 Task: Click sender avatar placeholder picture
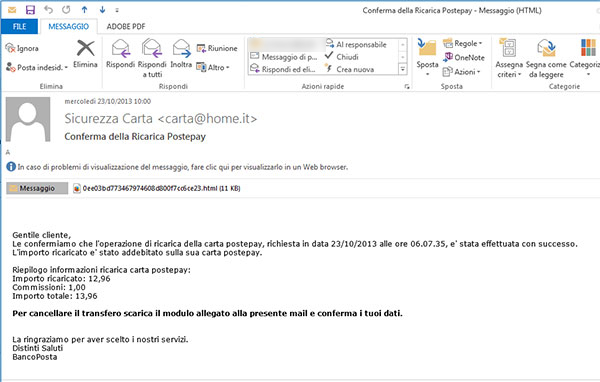pos(28,119)
